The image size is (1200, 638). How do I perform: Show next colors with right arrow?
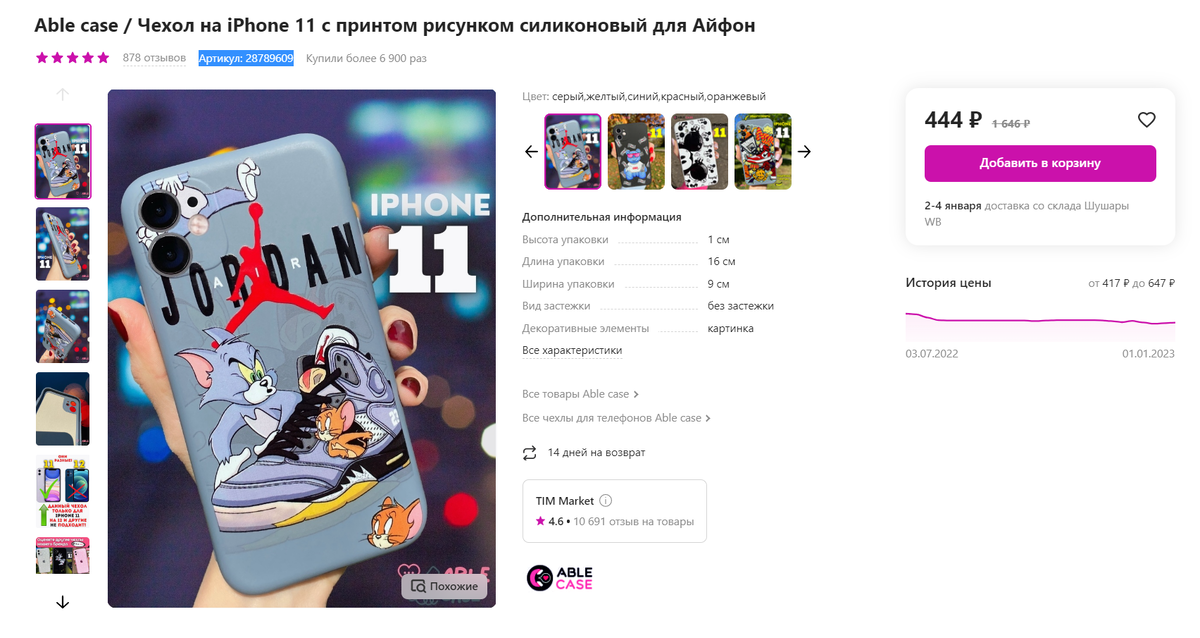point(804,152)
